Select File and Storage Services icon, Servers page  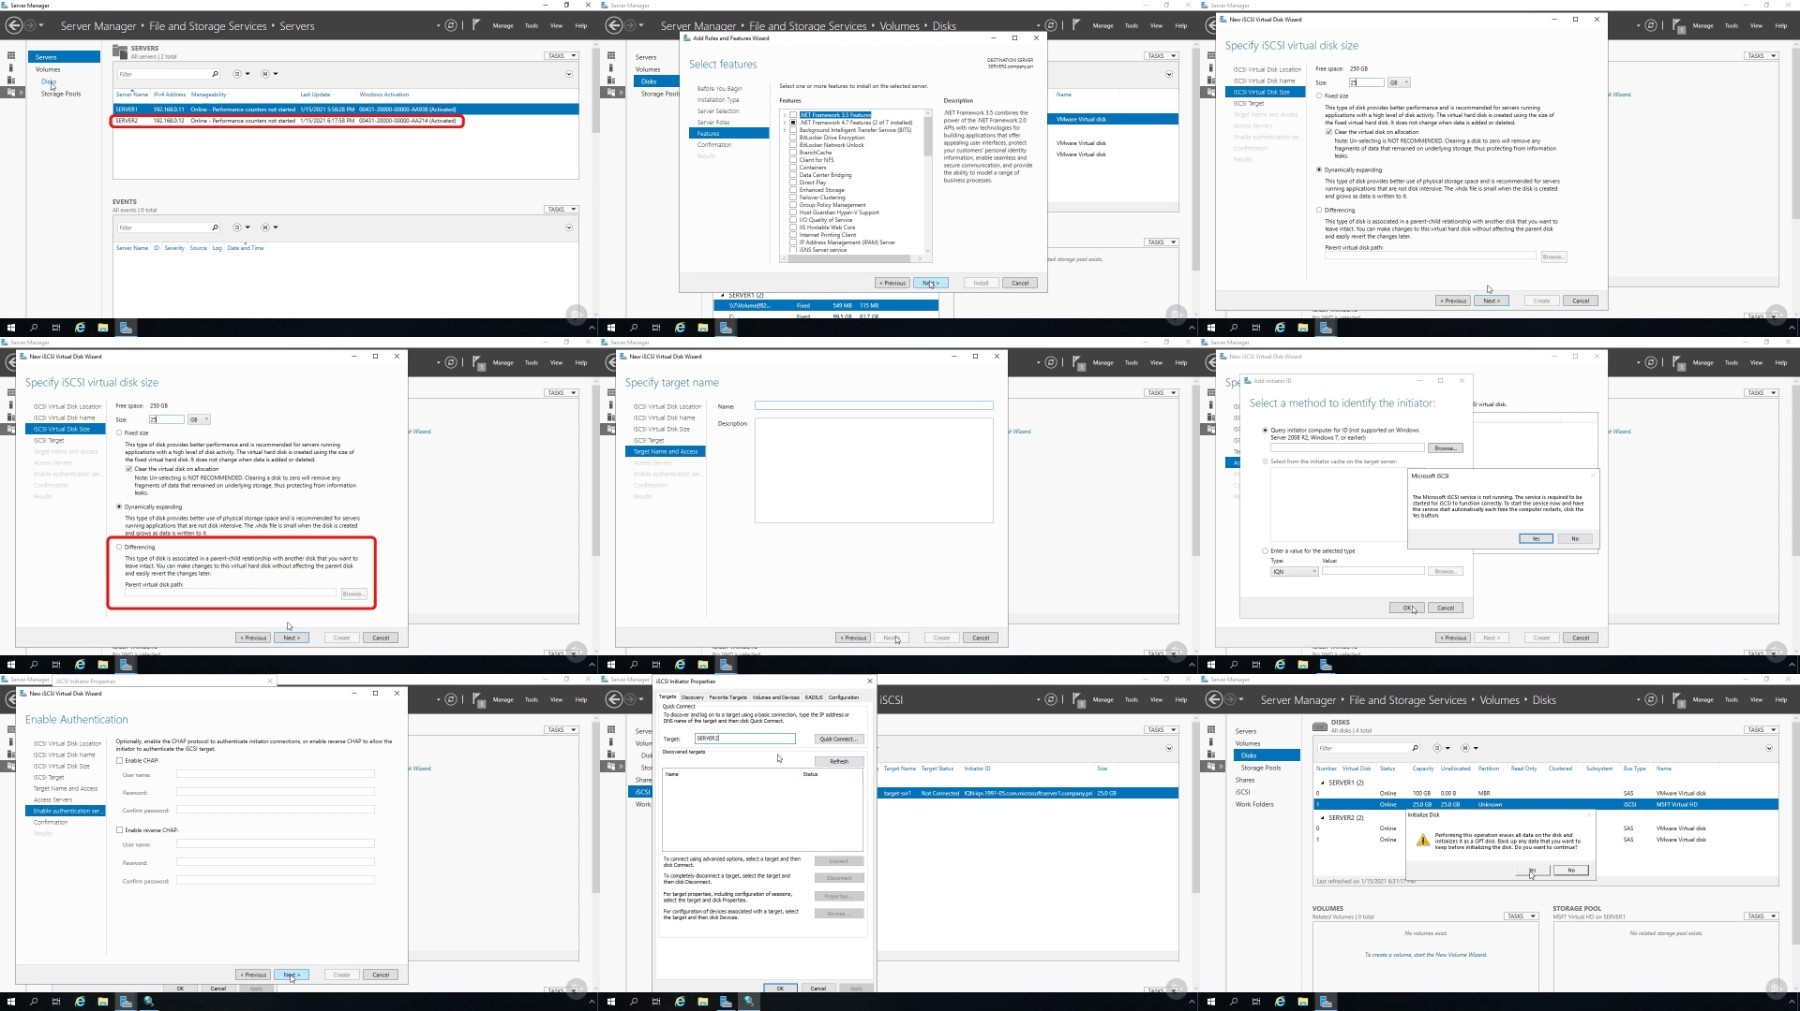pos(11,92)
